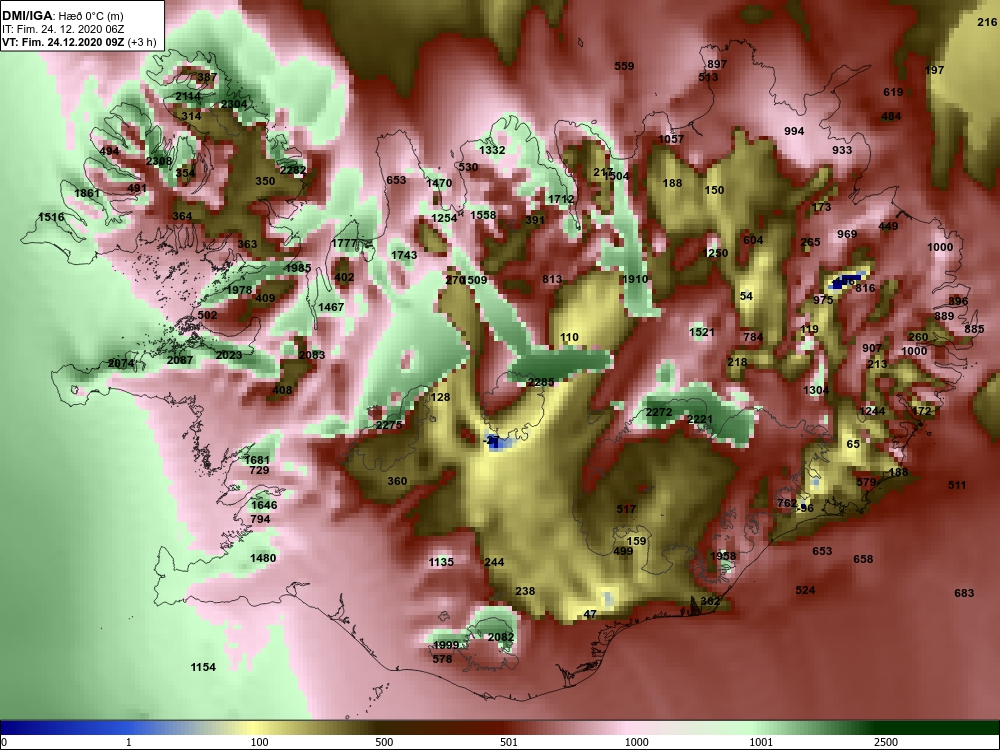This screenshot has width=1000, height=750.
Task: Click the map value '1304'
Action: pos(816,390)
